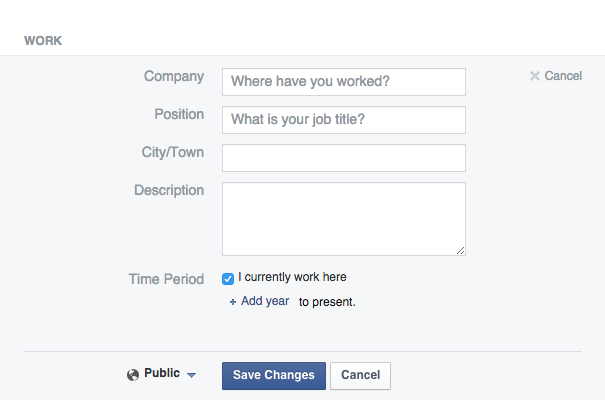Click the X icon beside top Cancel
This screenshot has width=605, height=400.
[534, 76]
